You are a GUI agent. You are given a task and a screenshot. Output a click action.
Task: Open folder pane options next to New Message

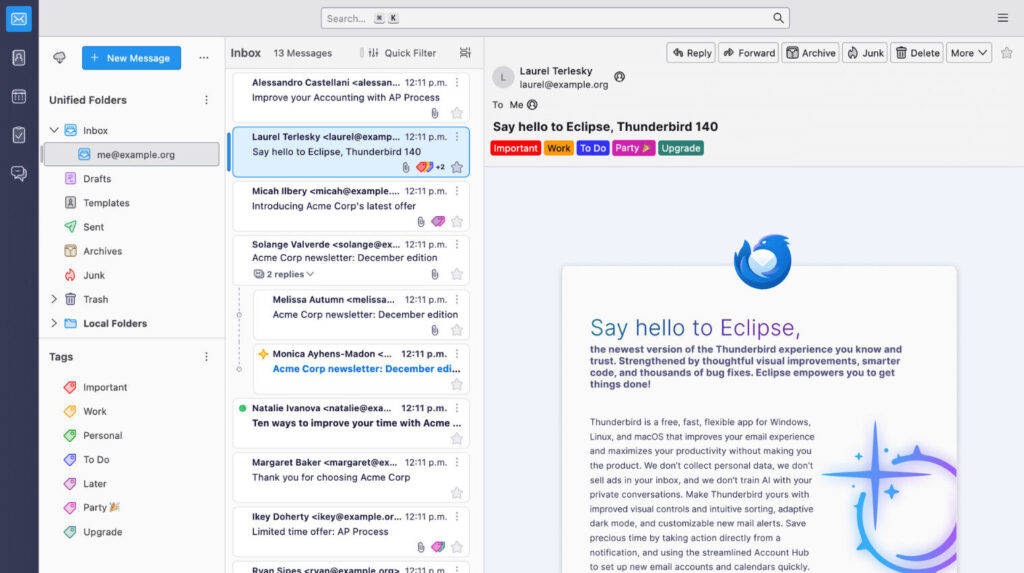pyautogui.click(x=204, y=57)
